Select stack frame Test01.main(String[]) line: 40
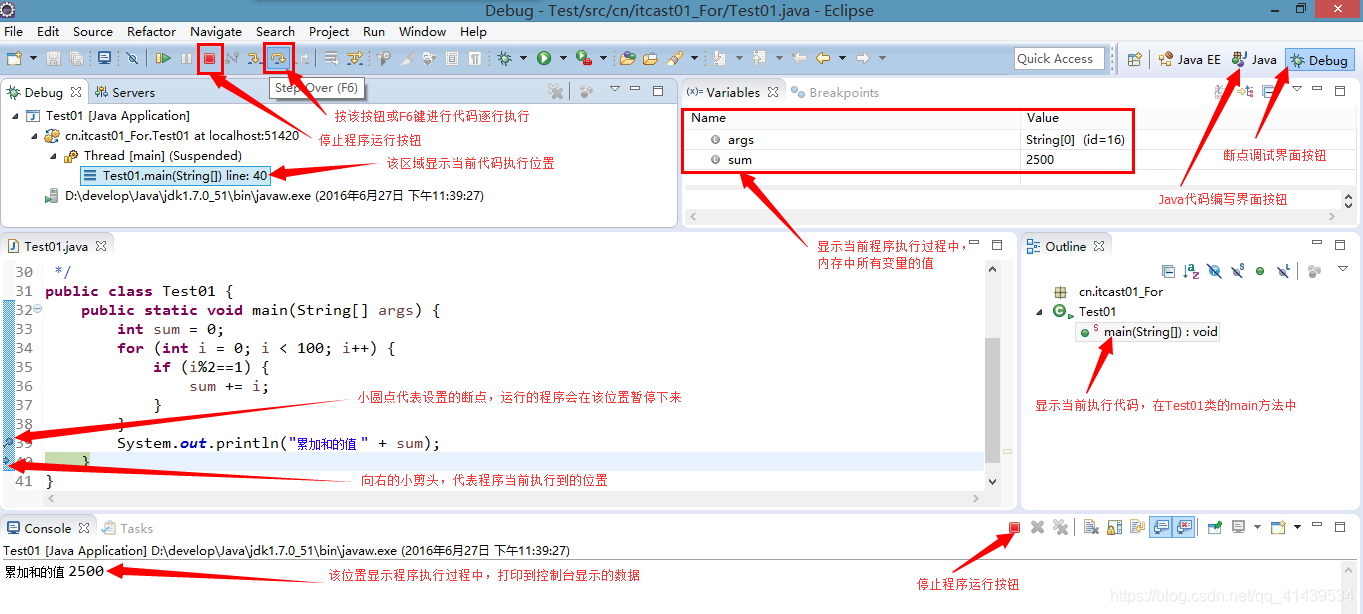 (176, 176)
